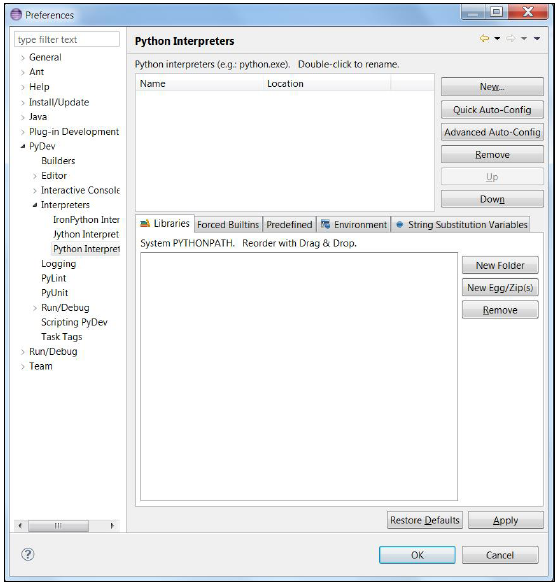Click the New Folder button
Viewport: 558px width, 587px height.
500,265
